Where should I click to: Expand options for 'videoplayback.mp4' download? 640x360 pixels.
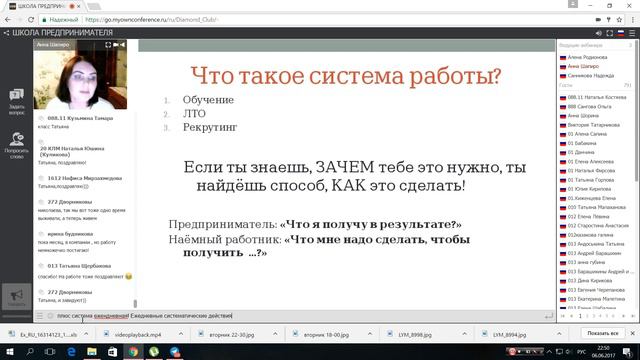[181, 334]
